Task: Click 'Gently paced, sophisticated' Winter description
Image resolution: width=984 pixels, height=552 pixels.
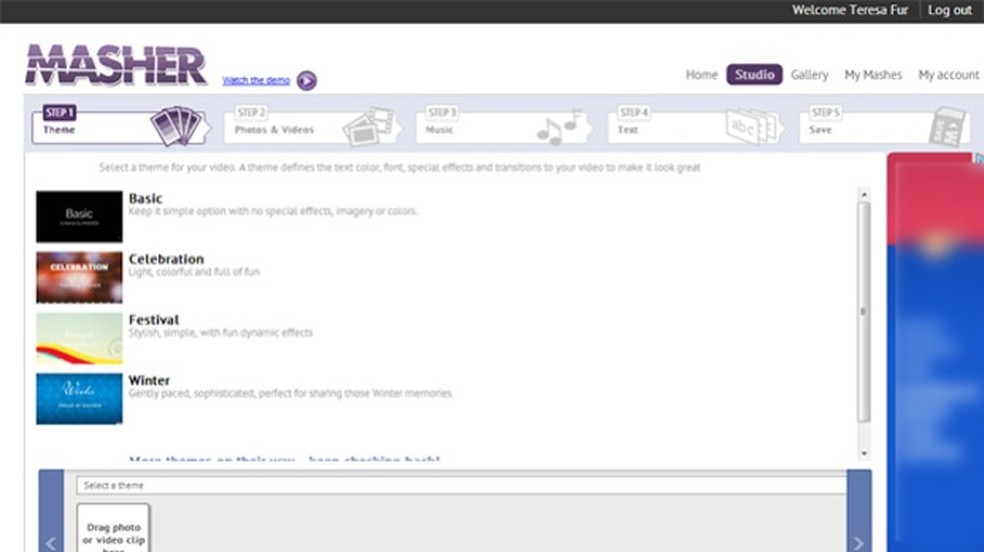Action: click(x=291, y=393)
